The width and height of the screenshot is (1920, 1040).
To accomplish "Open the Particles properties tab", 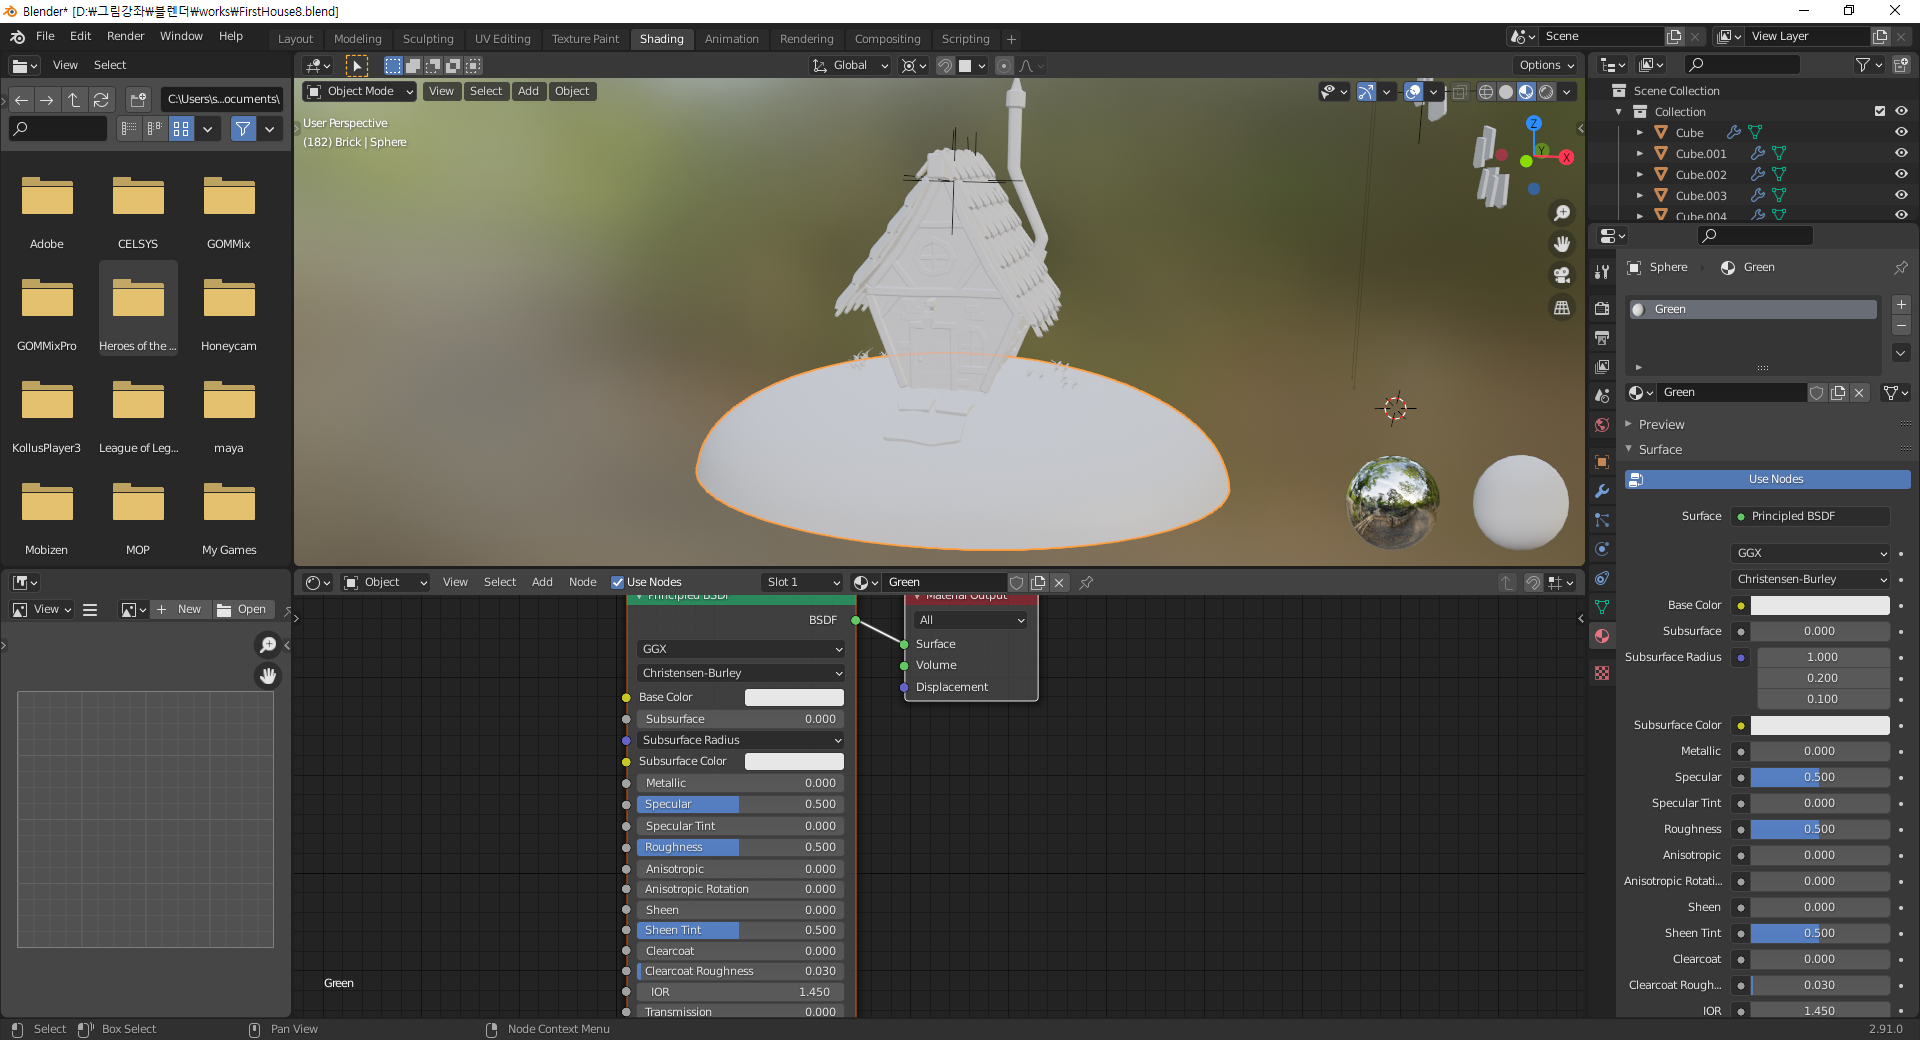I will pyautogui.click(x=1602, y=520).
